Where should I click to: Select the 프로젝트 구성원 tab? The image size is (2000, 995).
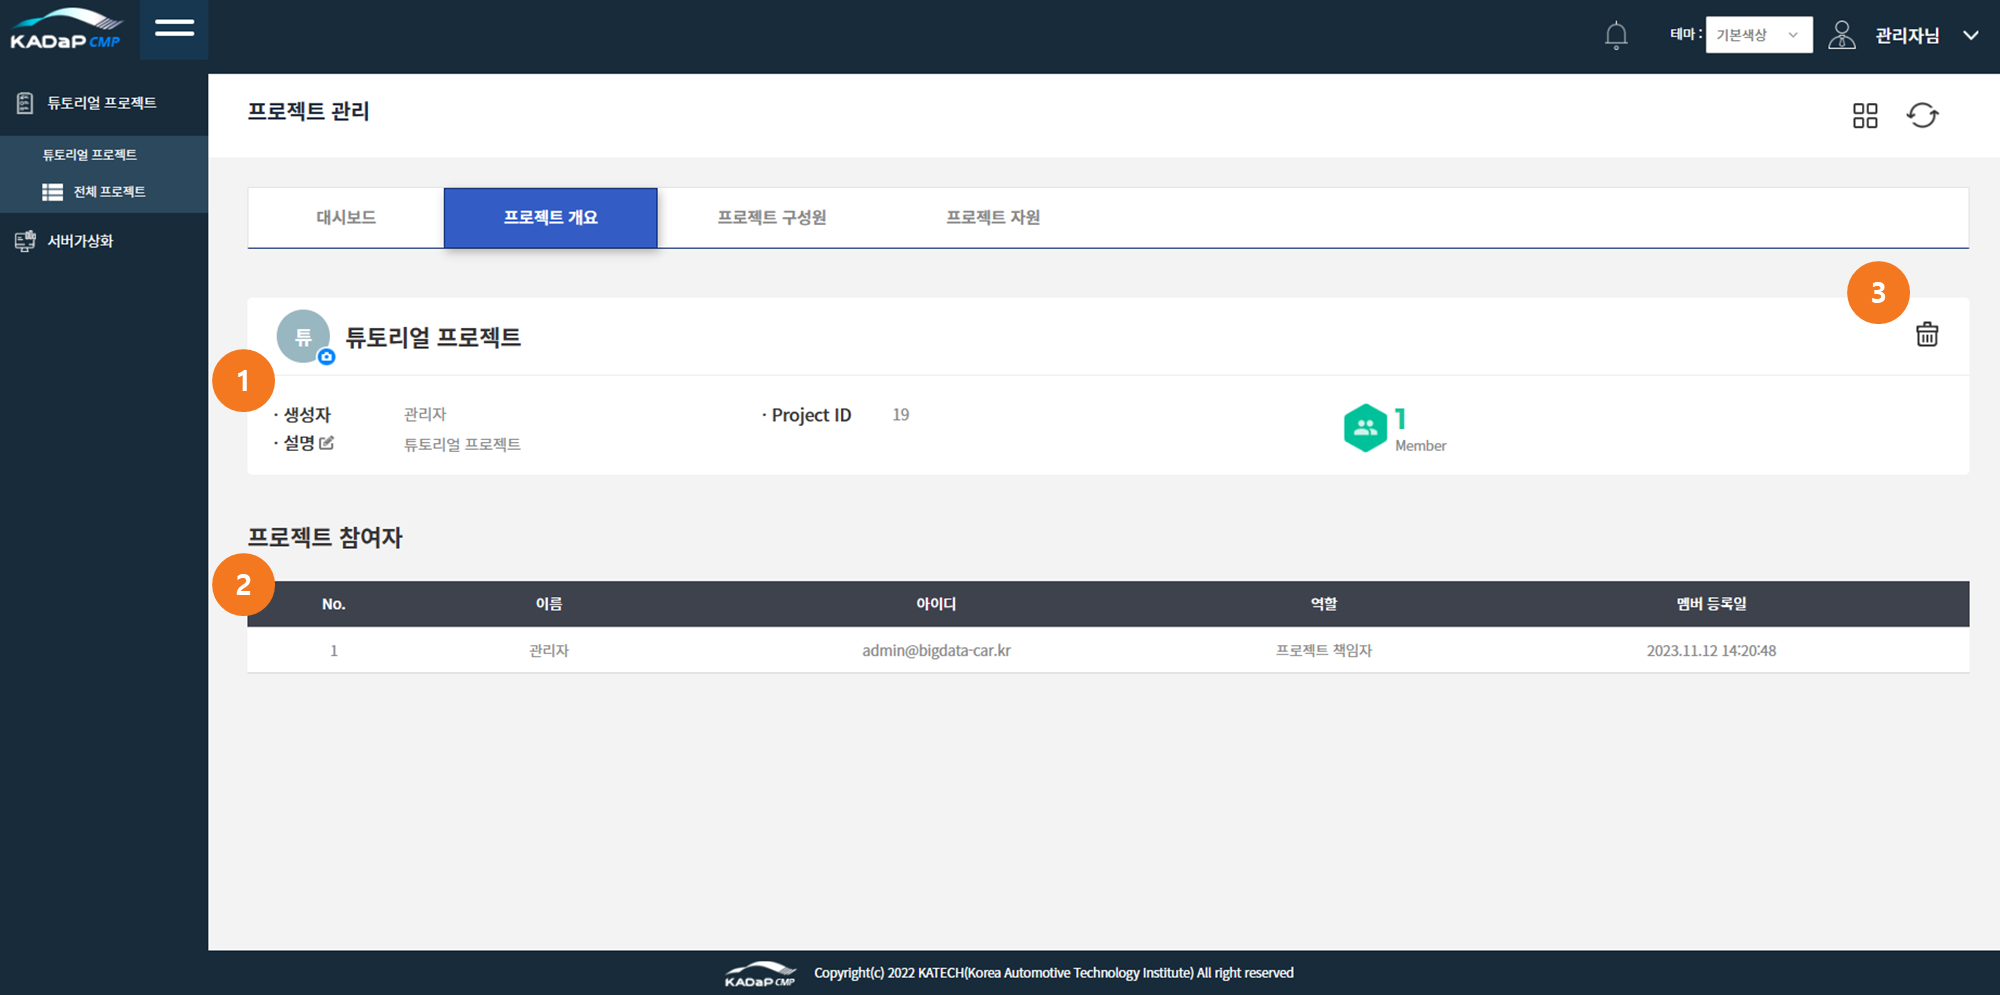point(771,218)
